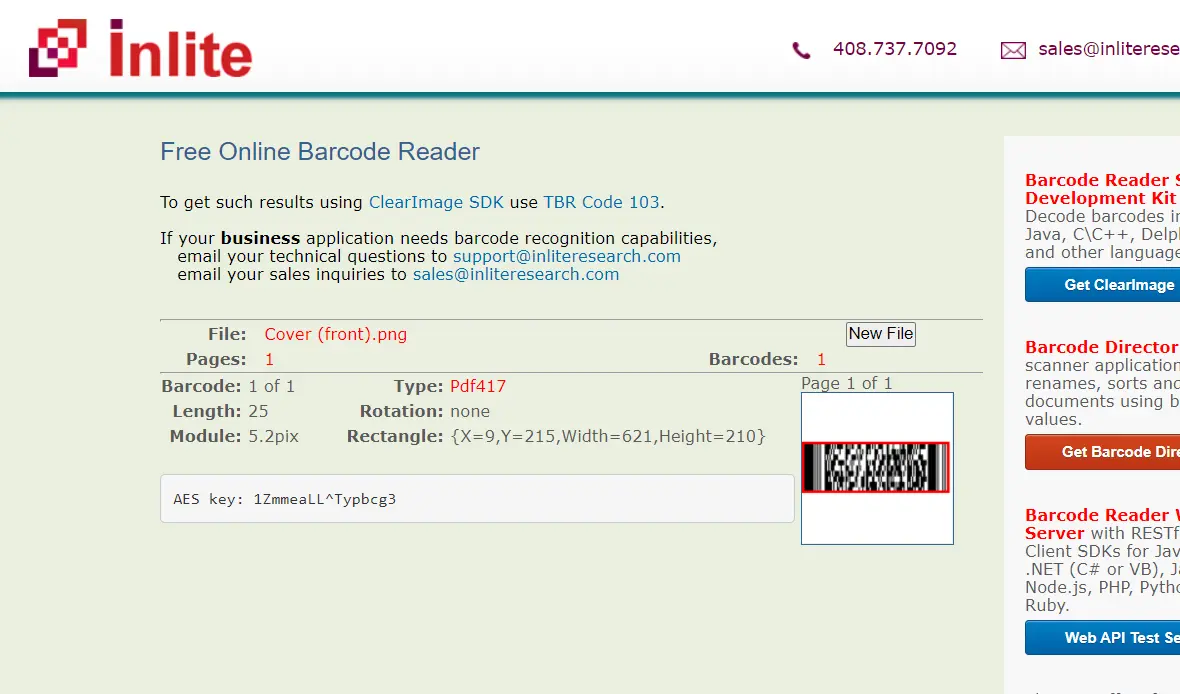Click the Inlite logo
This screenshot has width=1180, height=694.
(140, 48)
